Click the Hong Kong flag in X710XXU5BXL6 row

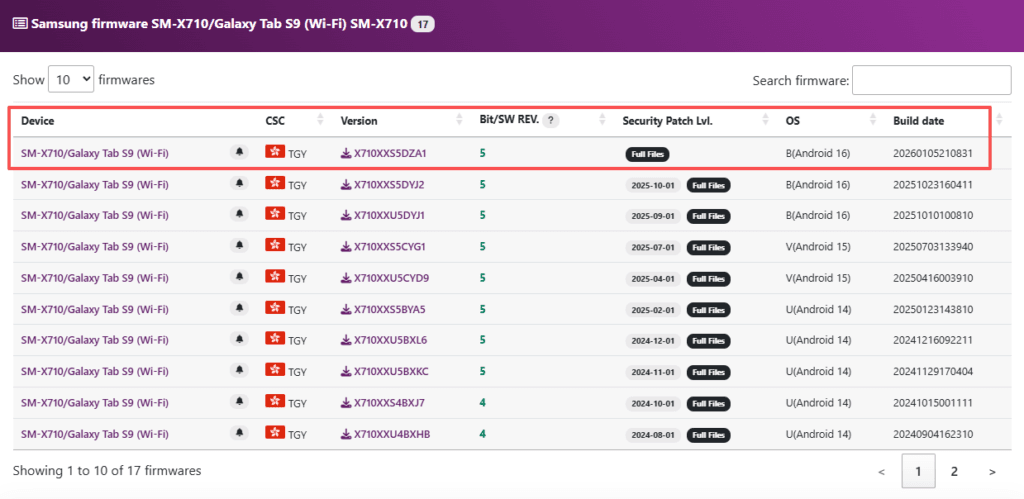coord(275,338)
